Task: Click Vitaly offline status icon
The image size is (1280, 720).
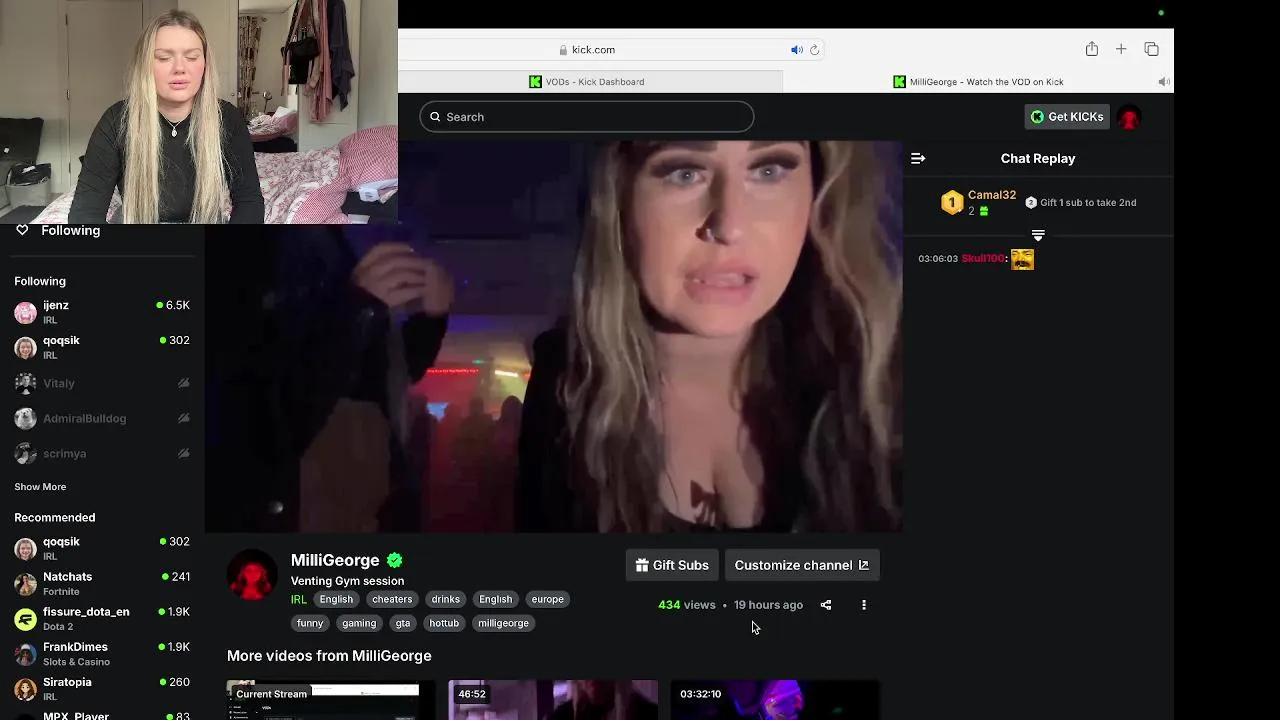Action: coord(183,383)
